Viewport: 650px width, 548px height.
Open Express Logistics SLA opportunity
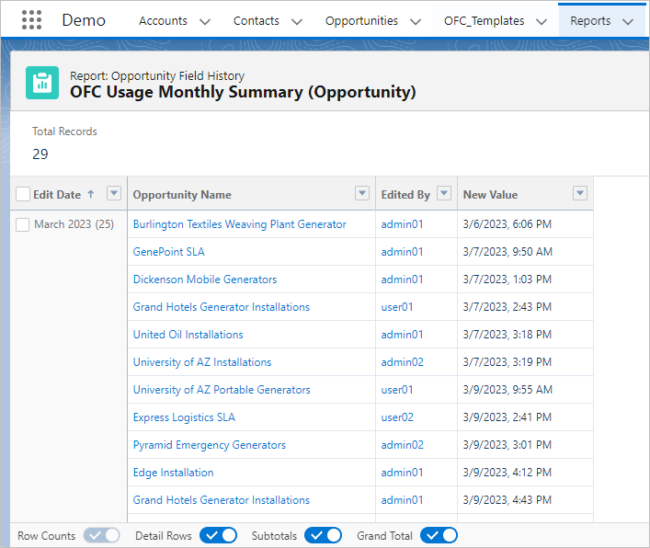[184, 417]
